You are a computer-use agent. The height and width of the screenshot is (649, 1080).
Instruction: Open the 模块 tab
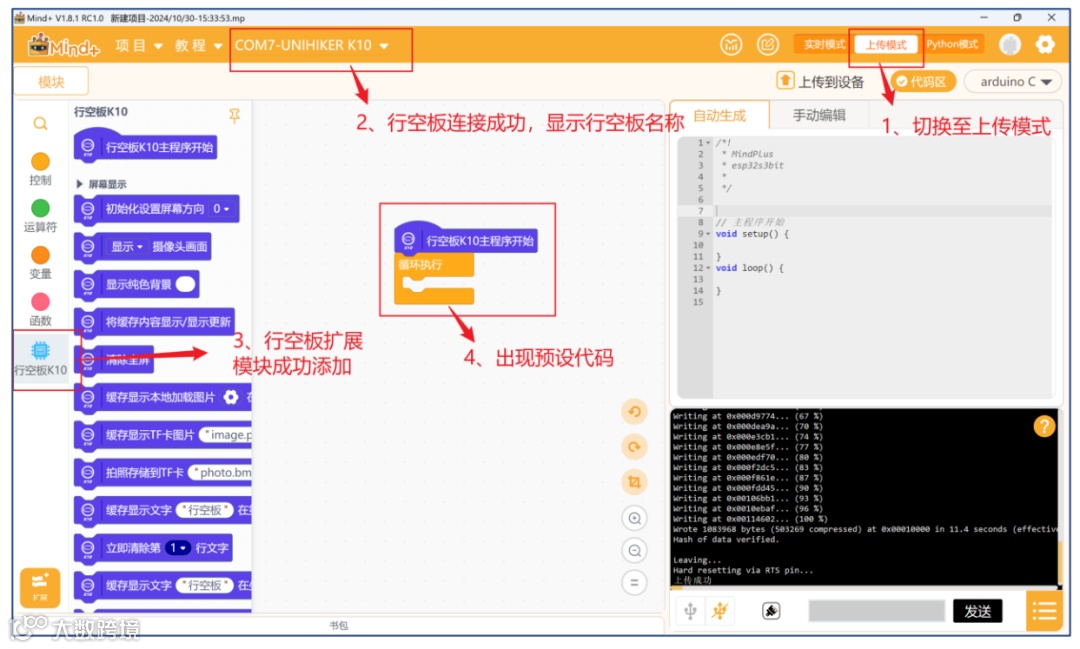click(51, 81)
